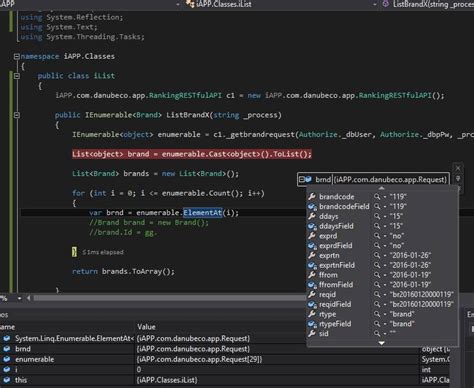
Task: Click the reqidField value "br20160120000119"
Action: [x=422, y=304]
